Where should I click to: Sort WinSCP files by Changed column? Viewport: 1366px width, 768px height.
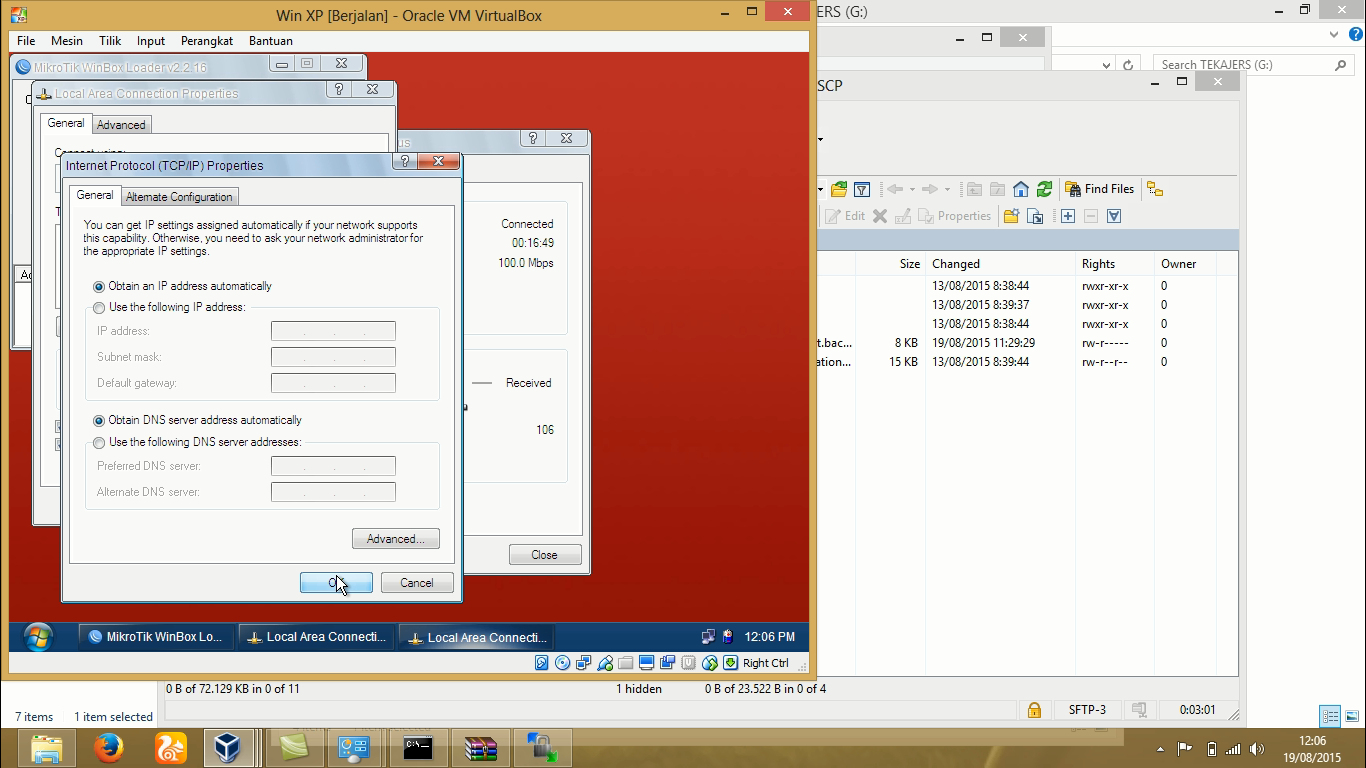coord(1000,264)
